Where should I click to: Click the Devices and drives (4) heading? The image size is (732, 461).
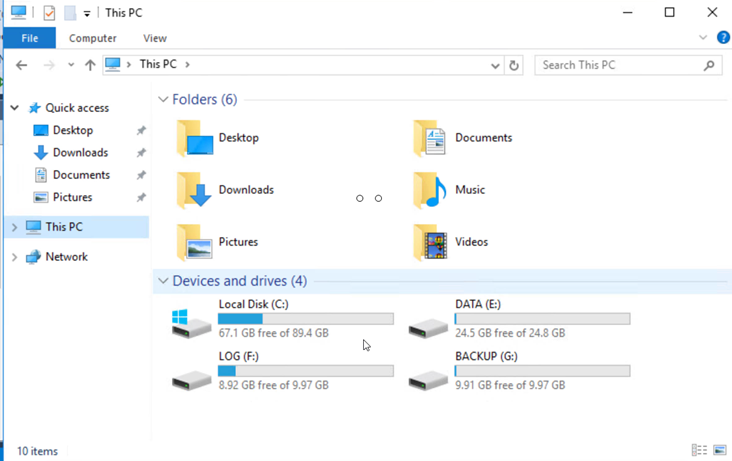pyautogui.click(x=240, y=281)
